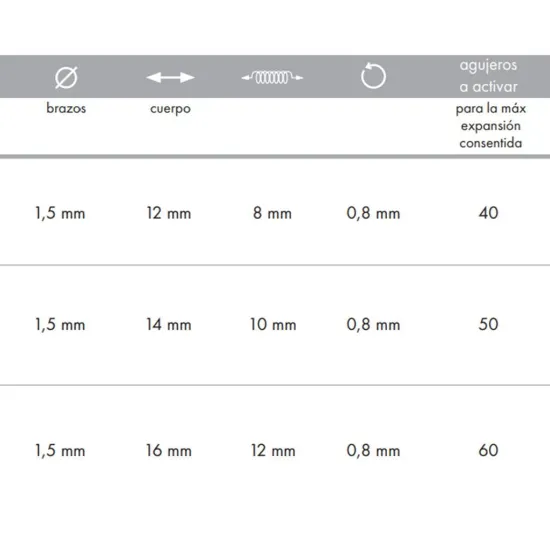This screenshot has height=550, width=550.
Task: Click the value 40 in first row
Action: point(488,213)
